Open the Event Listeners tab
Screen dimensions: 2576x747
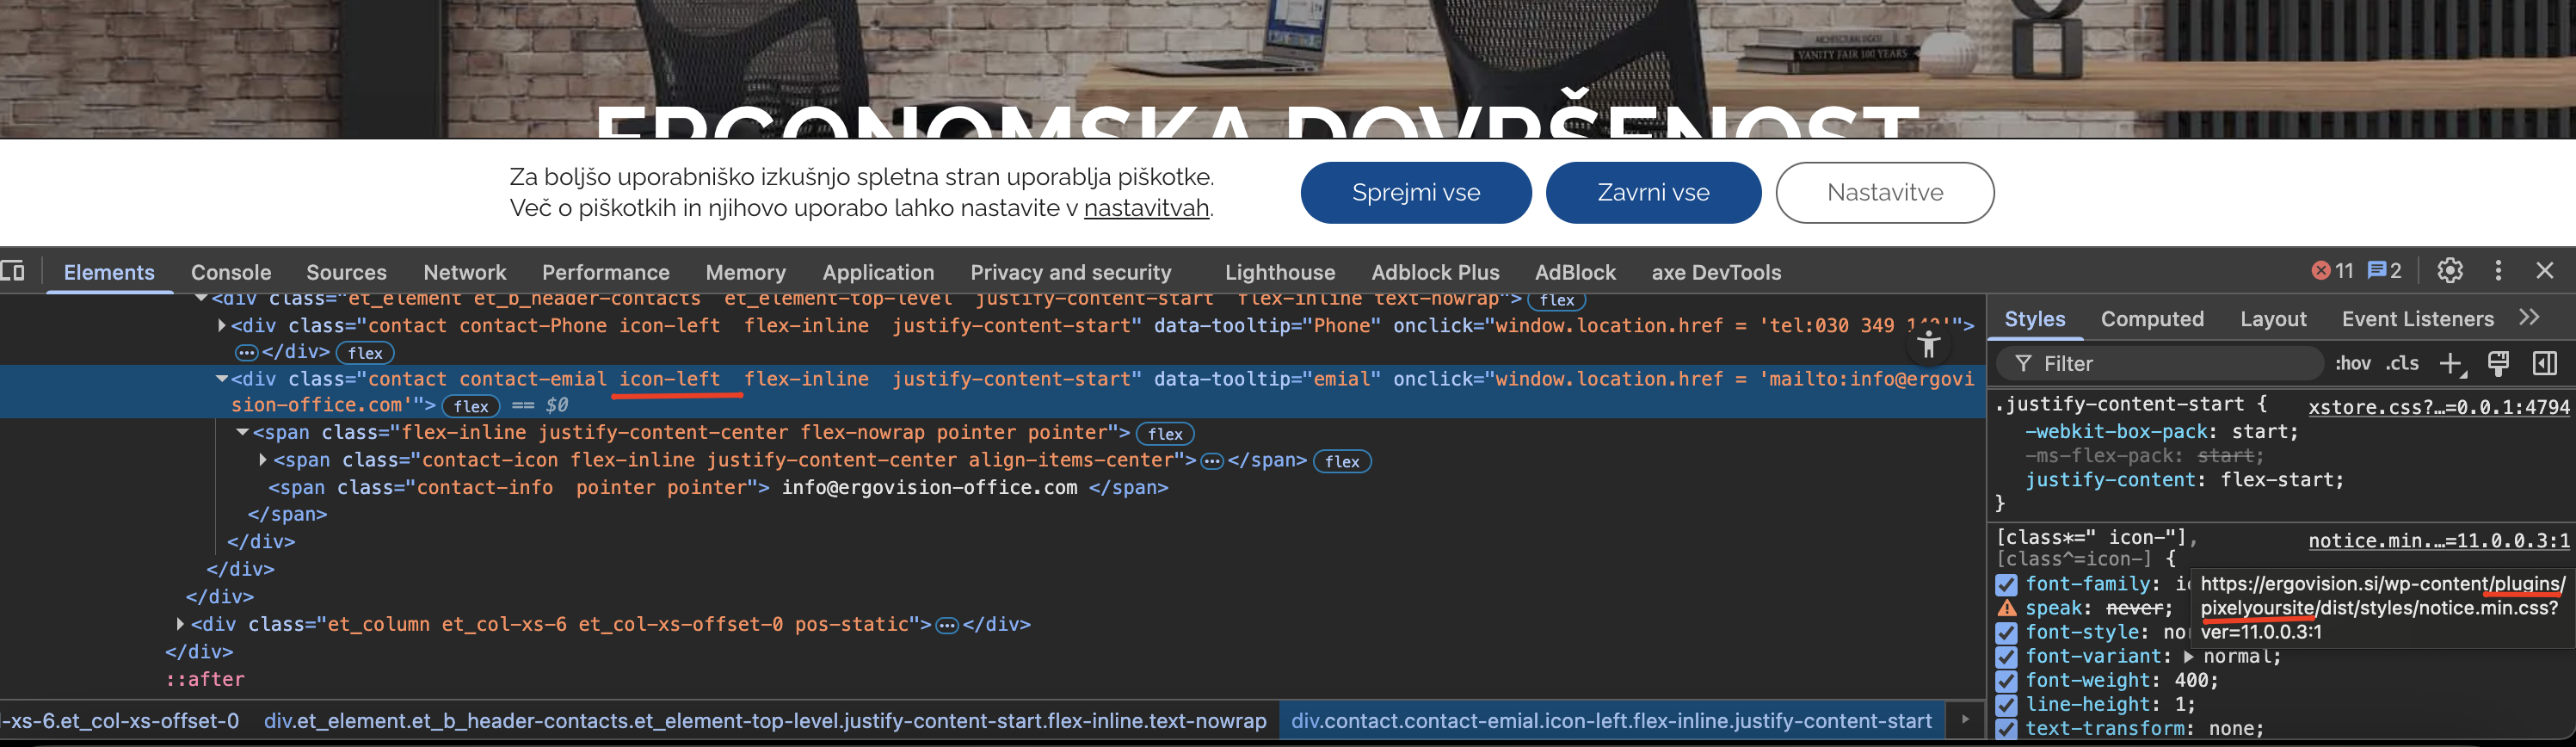click(x=2418, y=319)
